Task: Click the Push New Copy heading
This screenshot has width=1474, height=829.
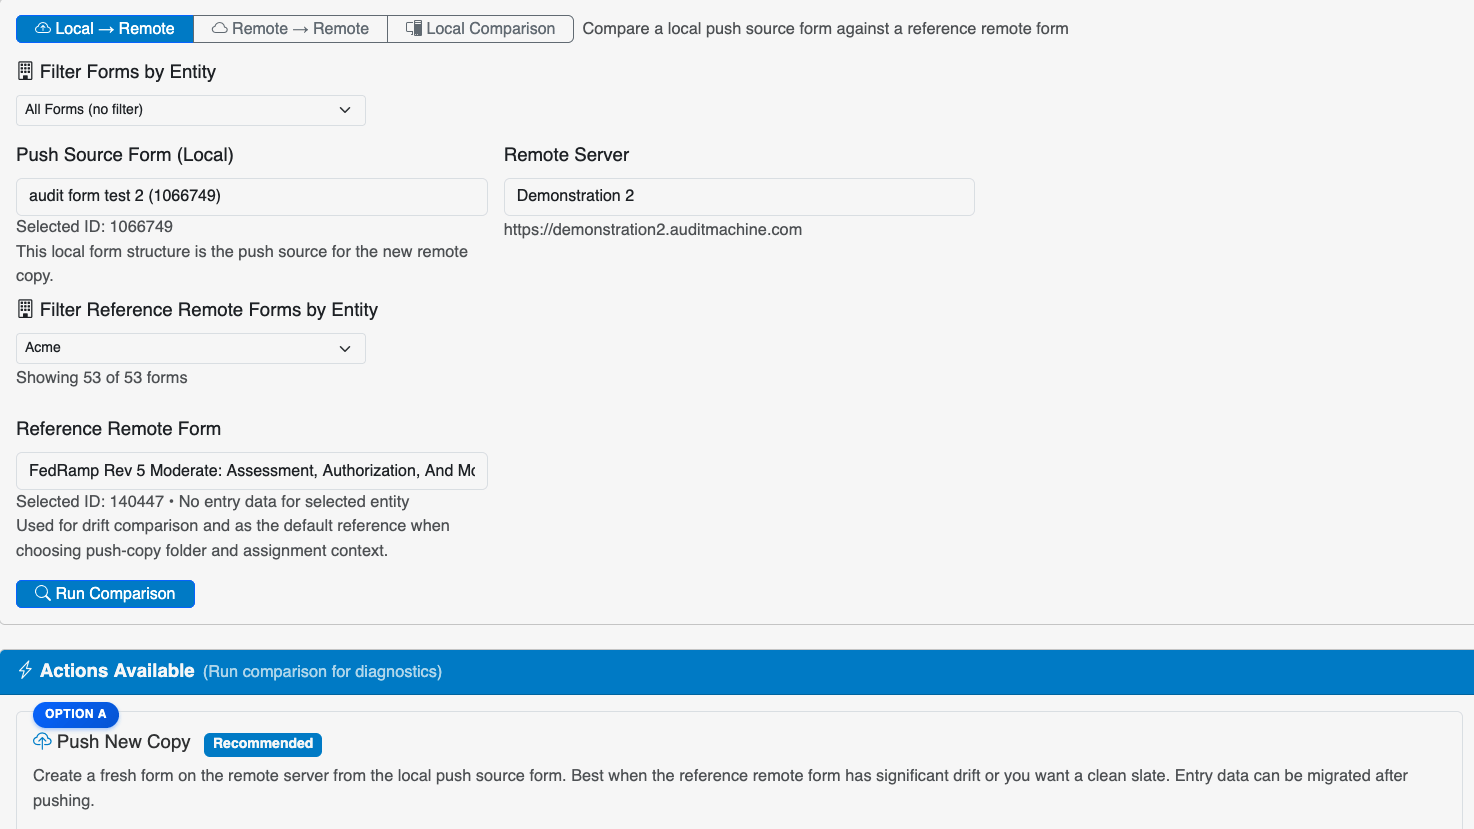Action: (123, 742)
